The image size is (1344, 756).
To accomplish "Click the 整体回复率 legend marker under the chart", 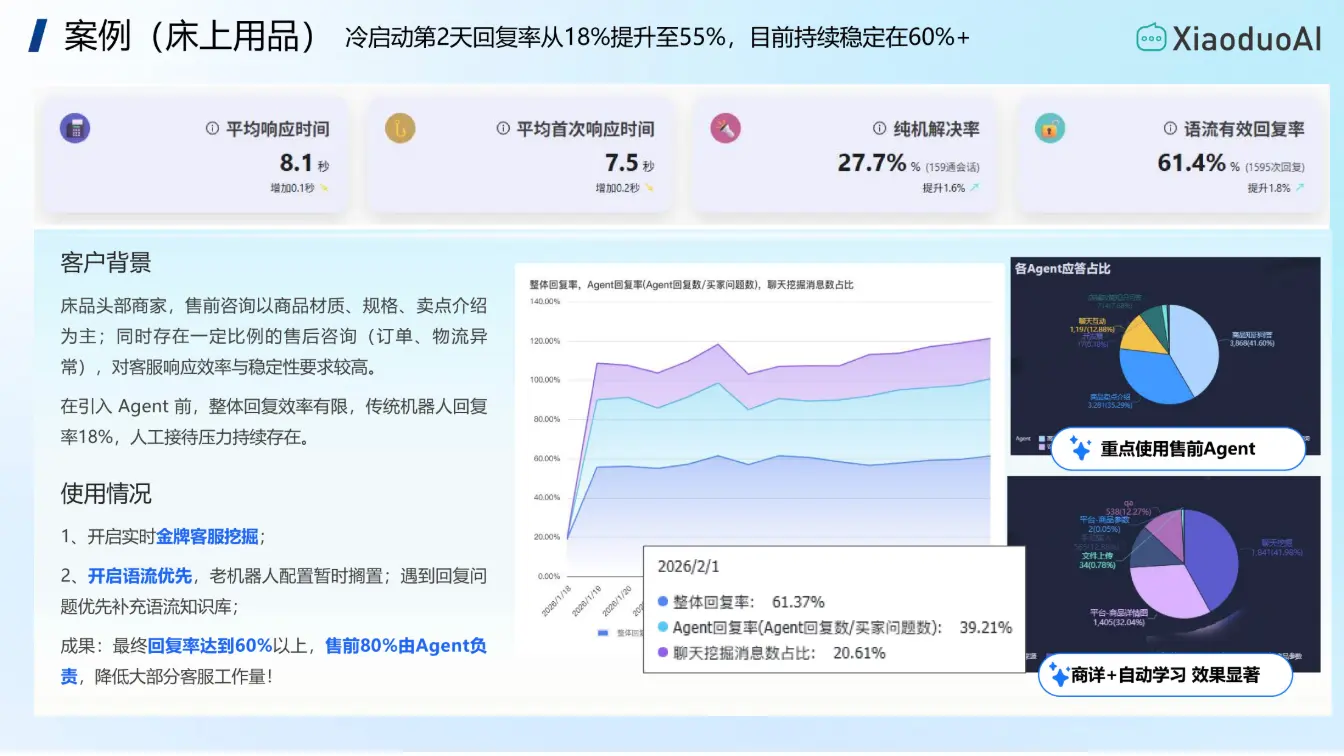I will click(603, 633).
